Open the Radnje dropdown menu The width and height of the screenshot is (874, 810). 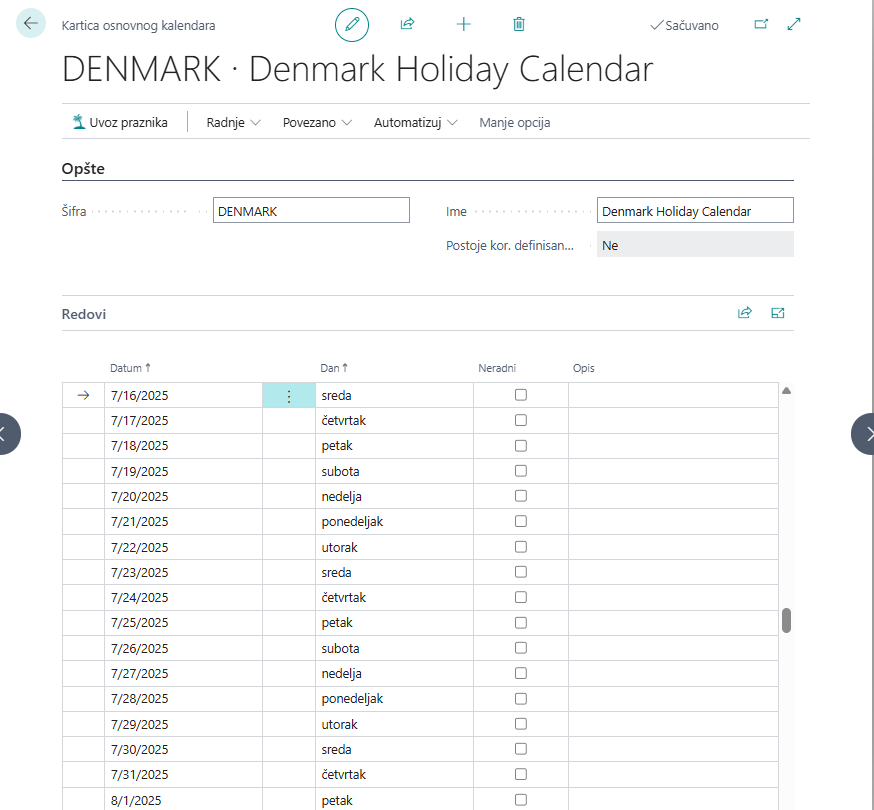[233, 123]
